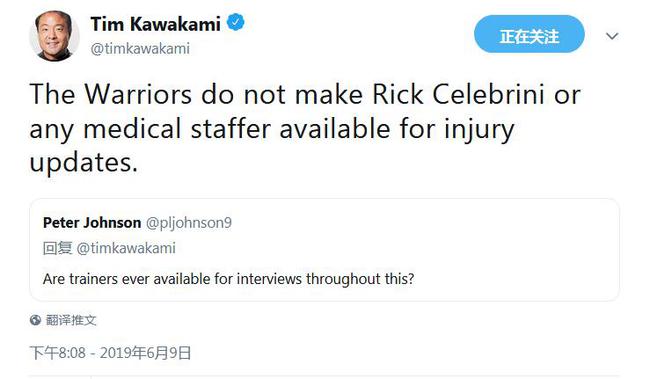Open Tim Kawakami's profile avatar photo
The height and width of the screenshot is (379, 650).
[54, 36]
